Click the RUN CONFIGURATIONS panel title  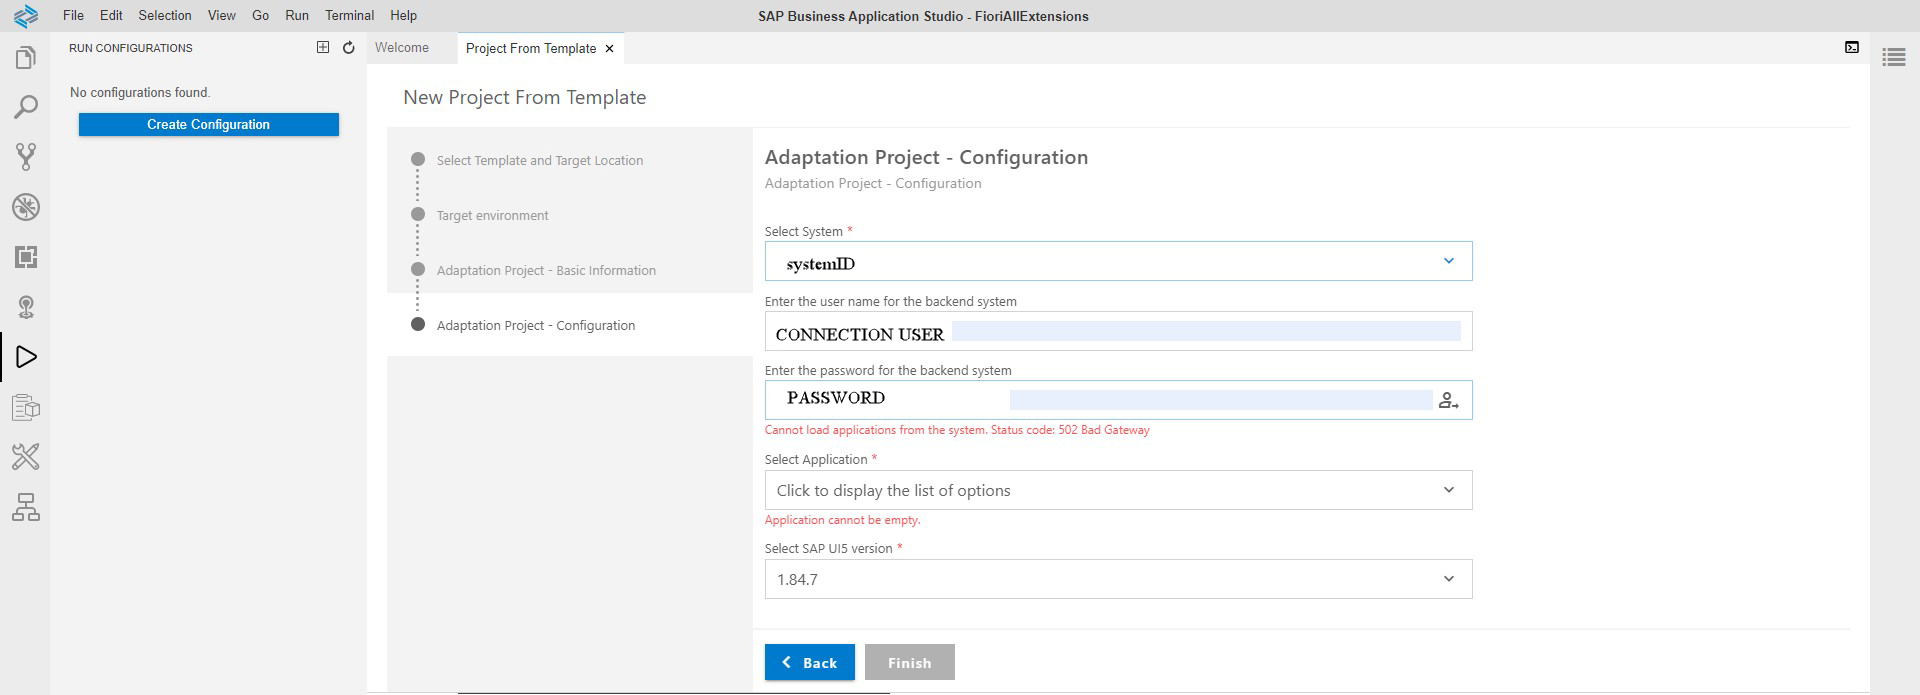(x=131, y=48)
